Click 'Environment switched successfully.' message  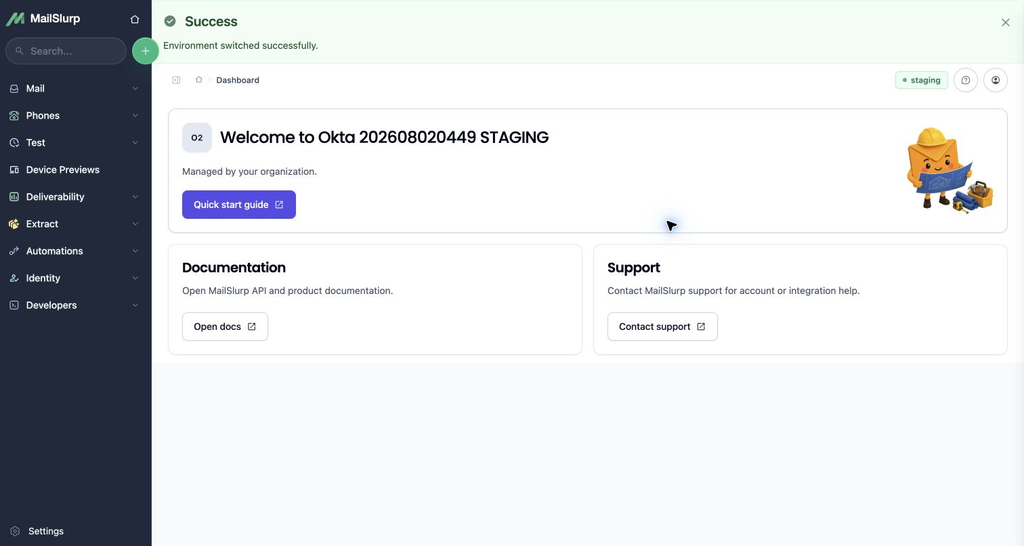[x=240, y=46]
